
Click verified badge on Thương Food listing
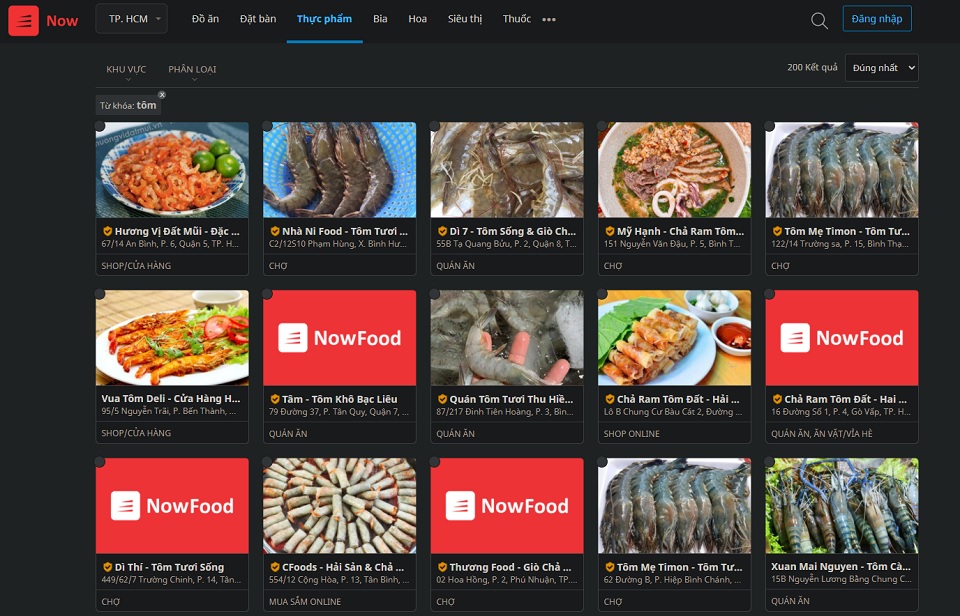pyautogui.click(x=442, y=567)
